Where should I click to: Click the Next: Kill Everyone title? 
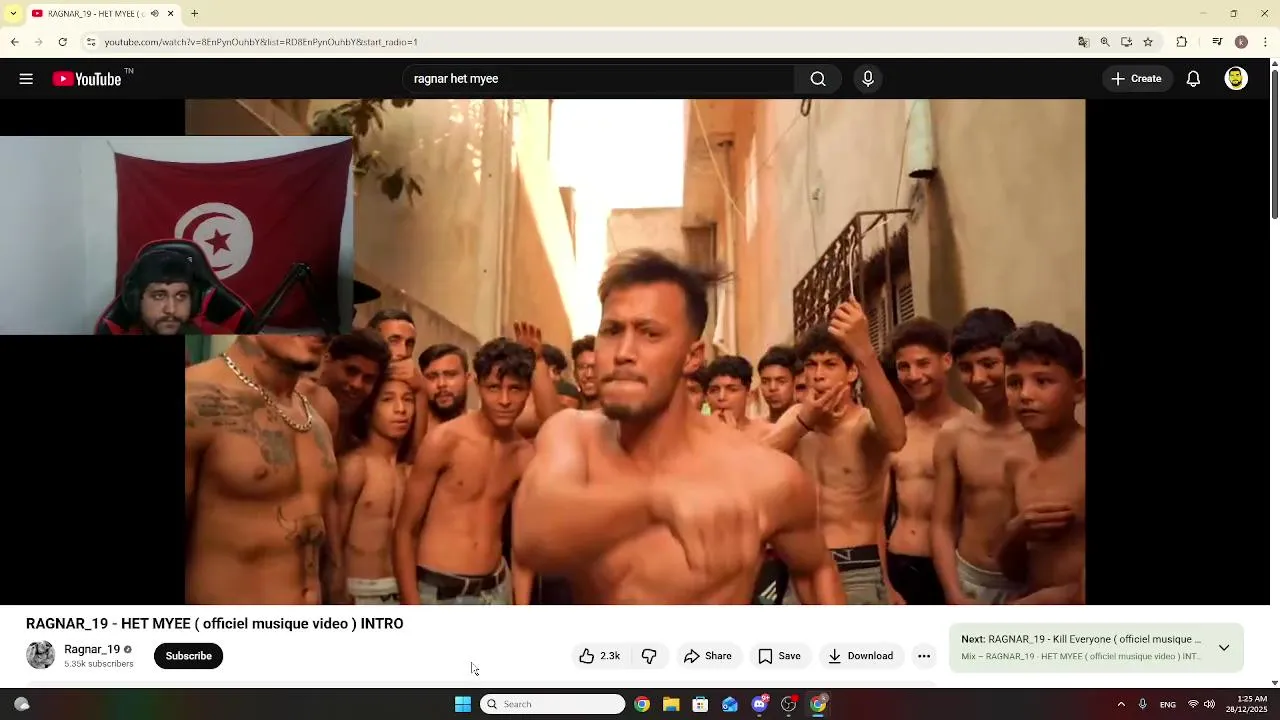[1081, 639]
